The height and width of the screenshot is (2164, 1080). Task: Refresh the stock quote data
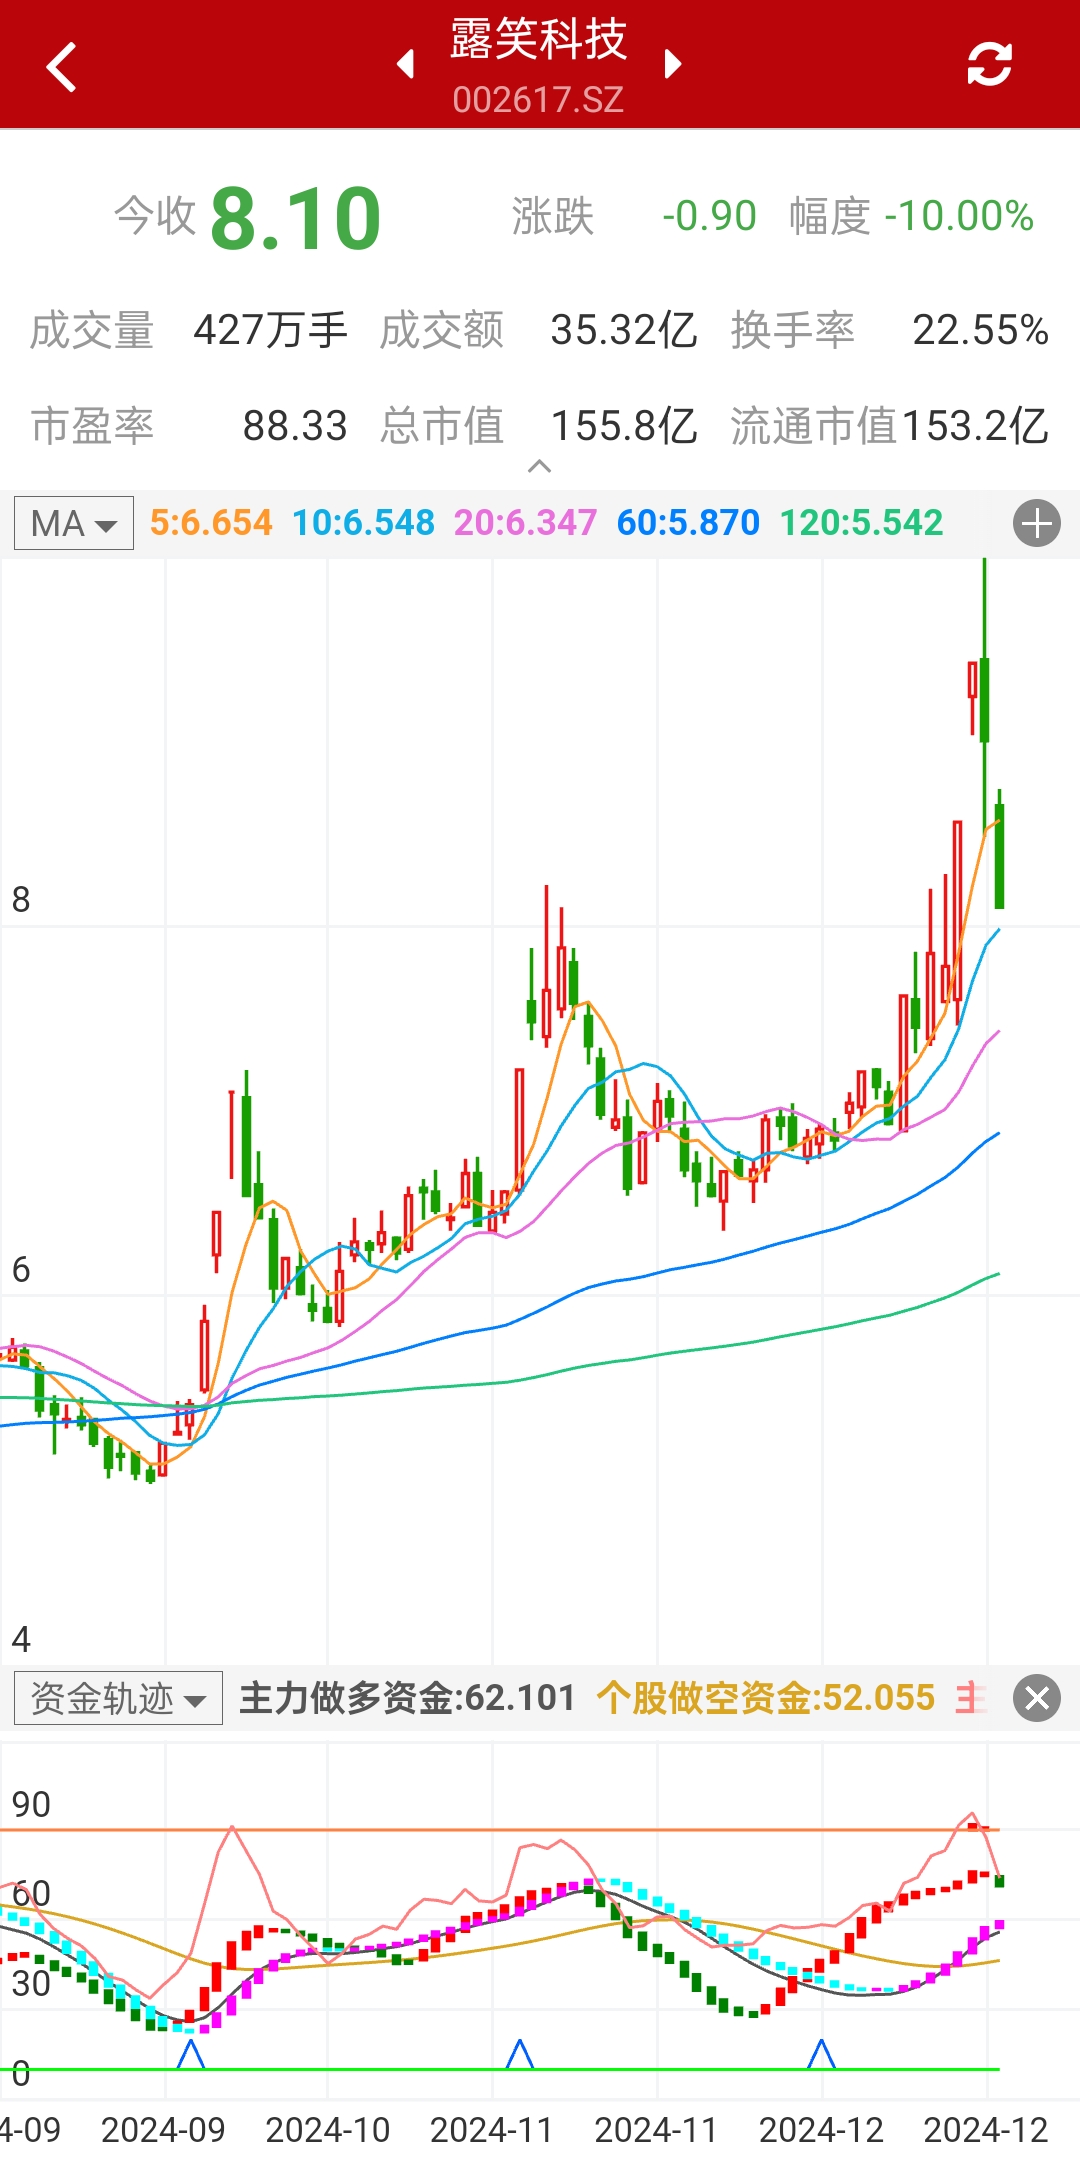[989, 65]
